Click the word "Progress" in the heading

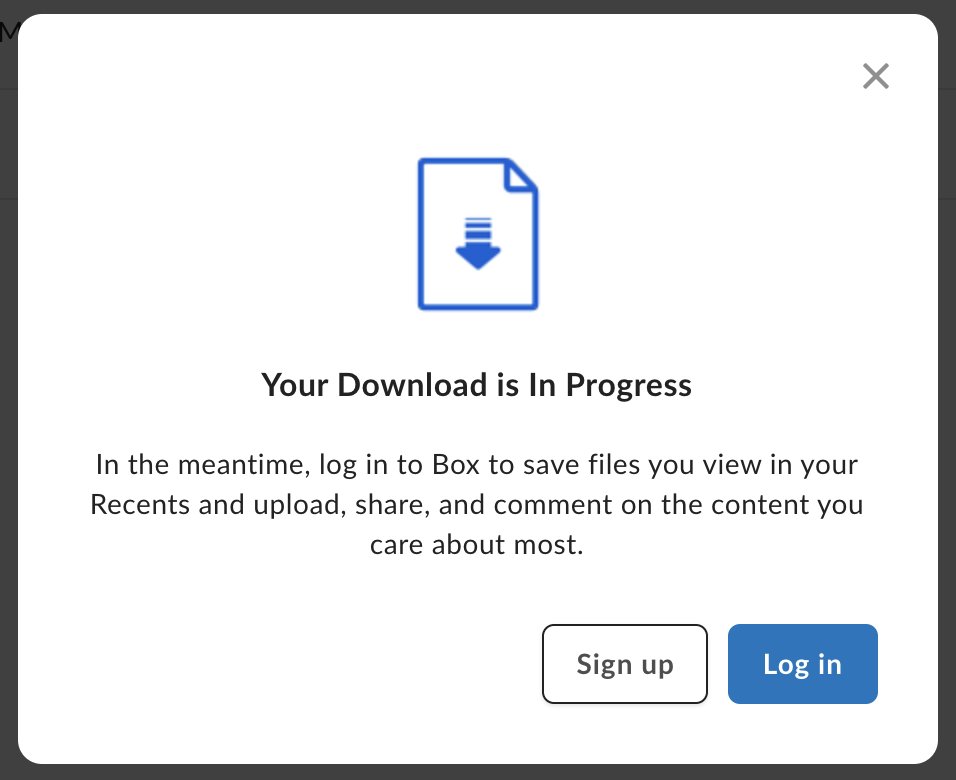(629, 386)
